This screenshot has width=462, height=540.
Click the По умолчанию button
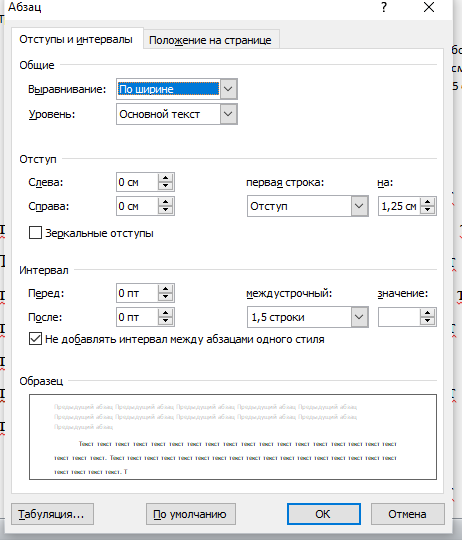[191, 514]
